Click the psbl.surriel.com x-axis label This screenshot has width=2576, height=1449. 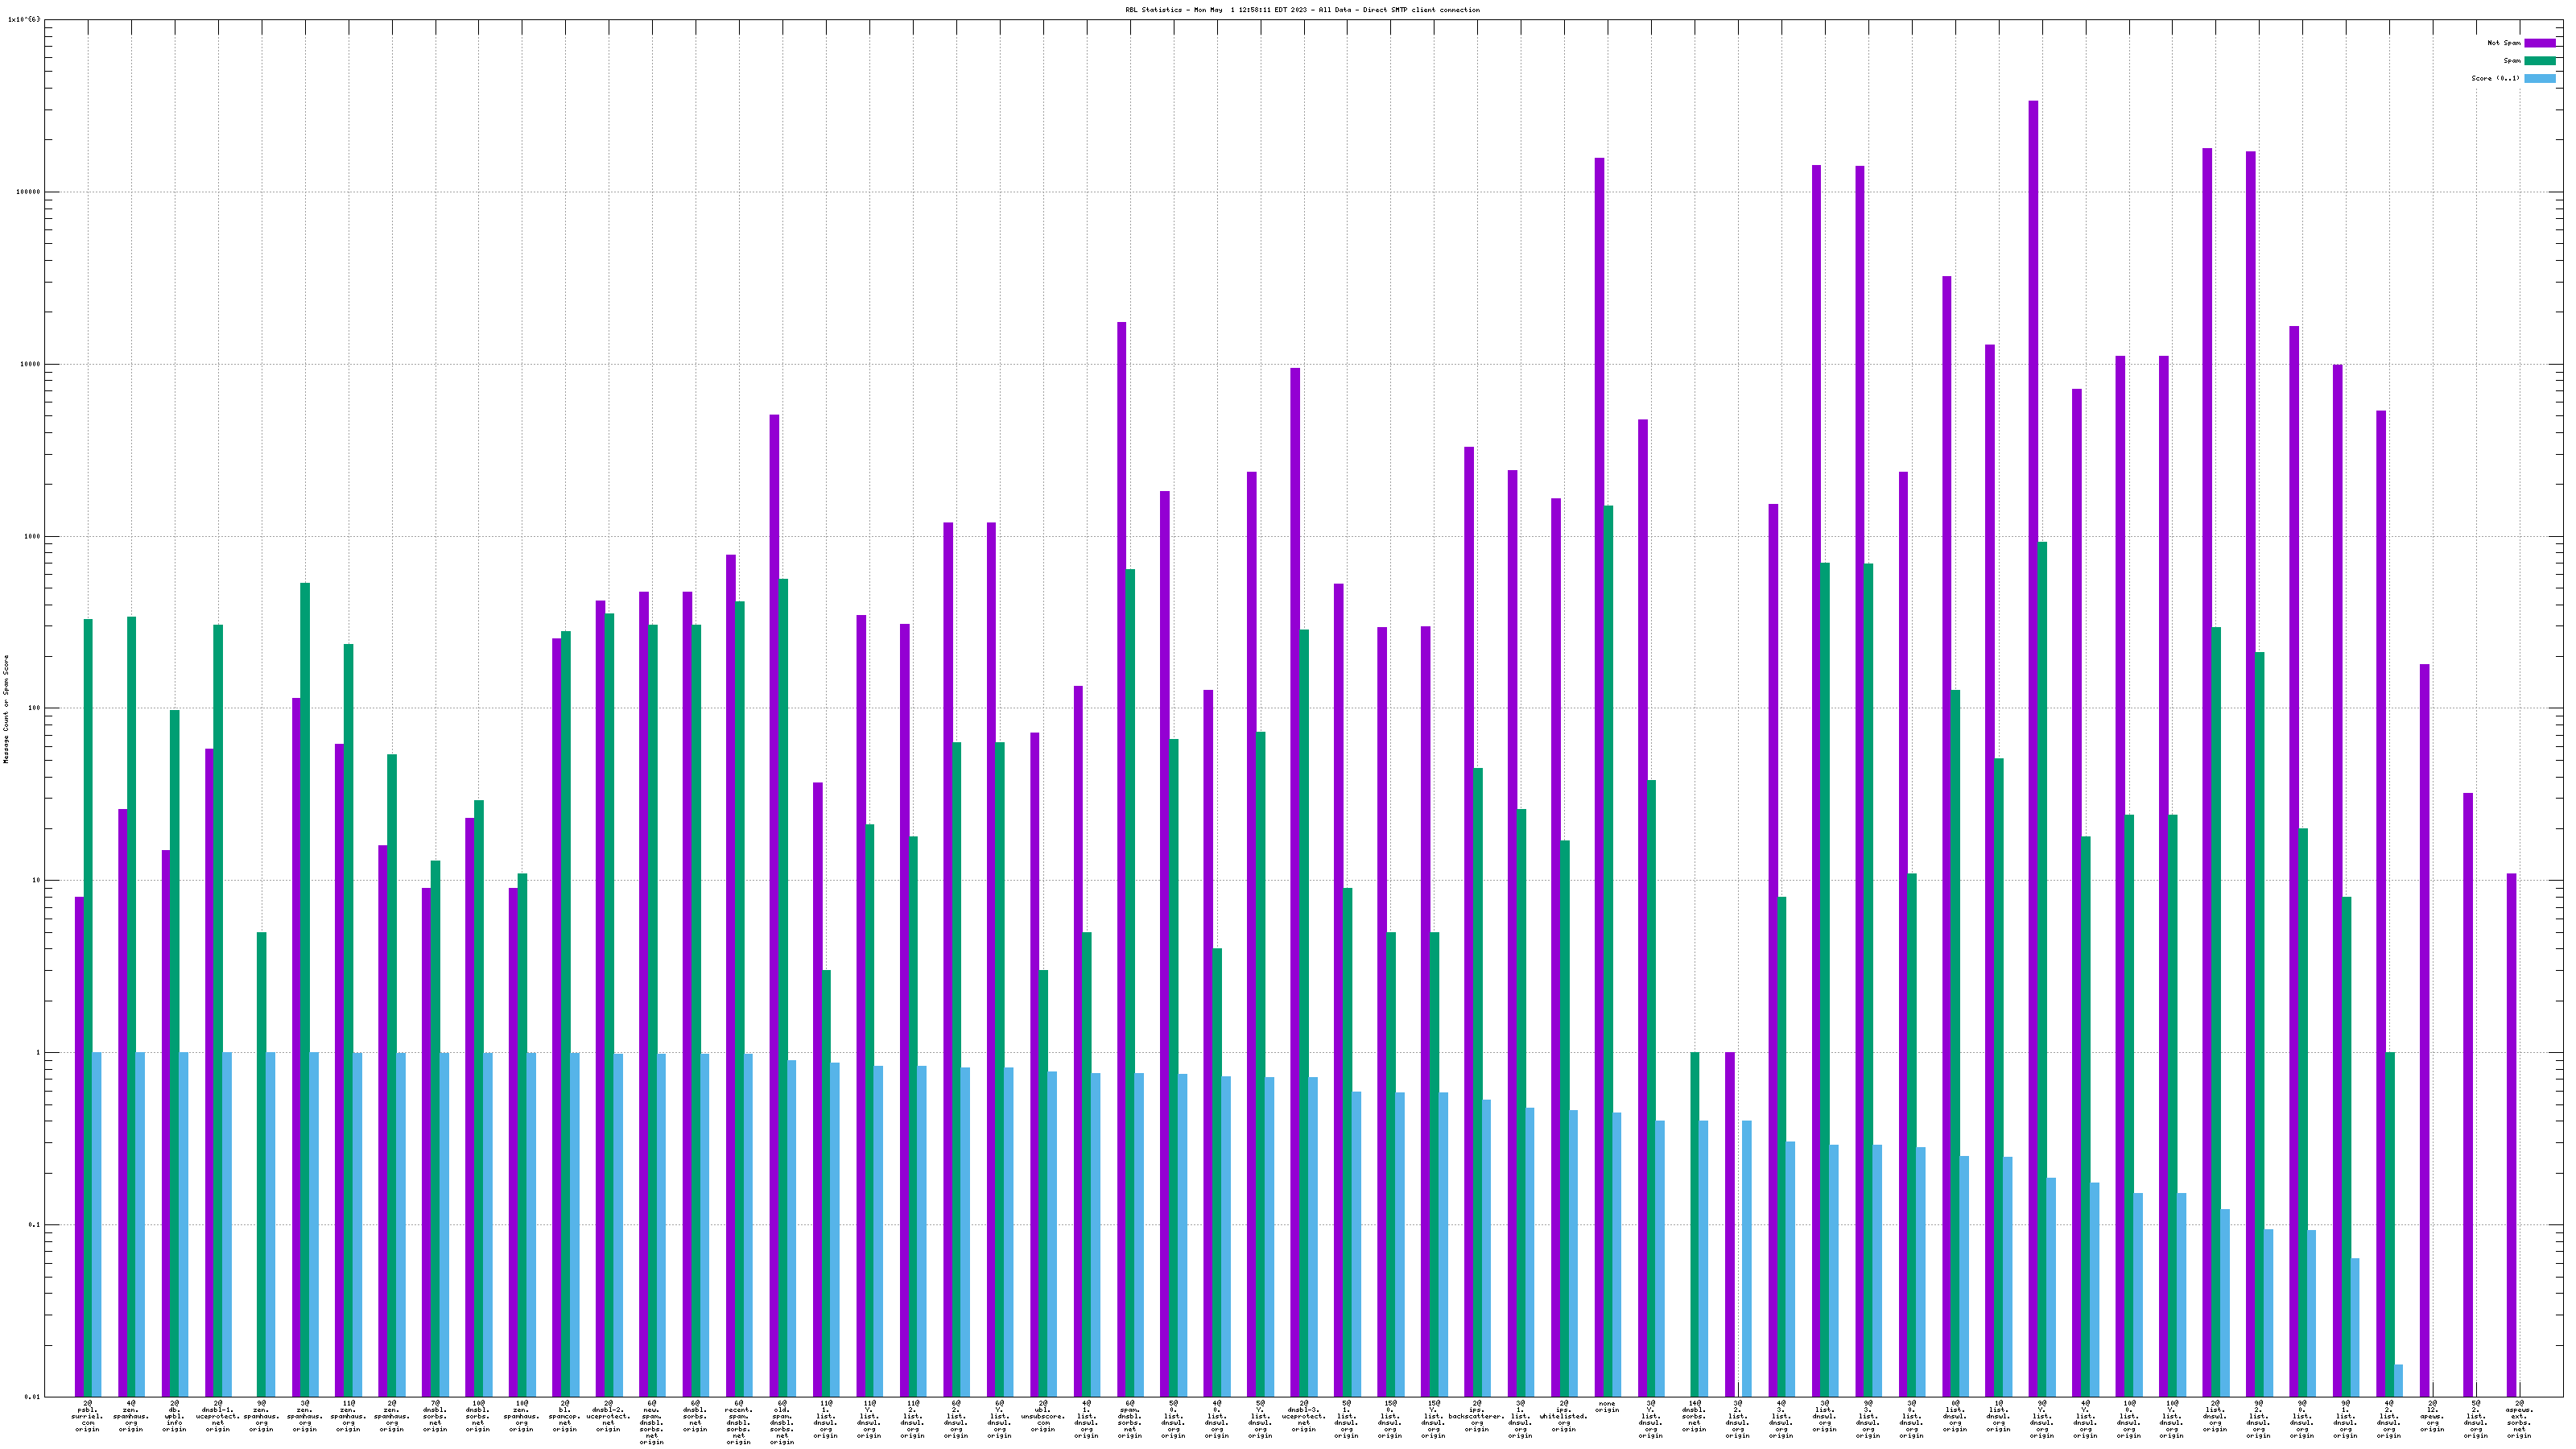[x=87, y=1416]
